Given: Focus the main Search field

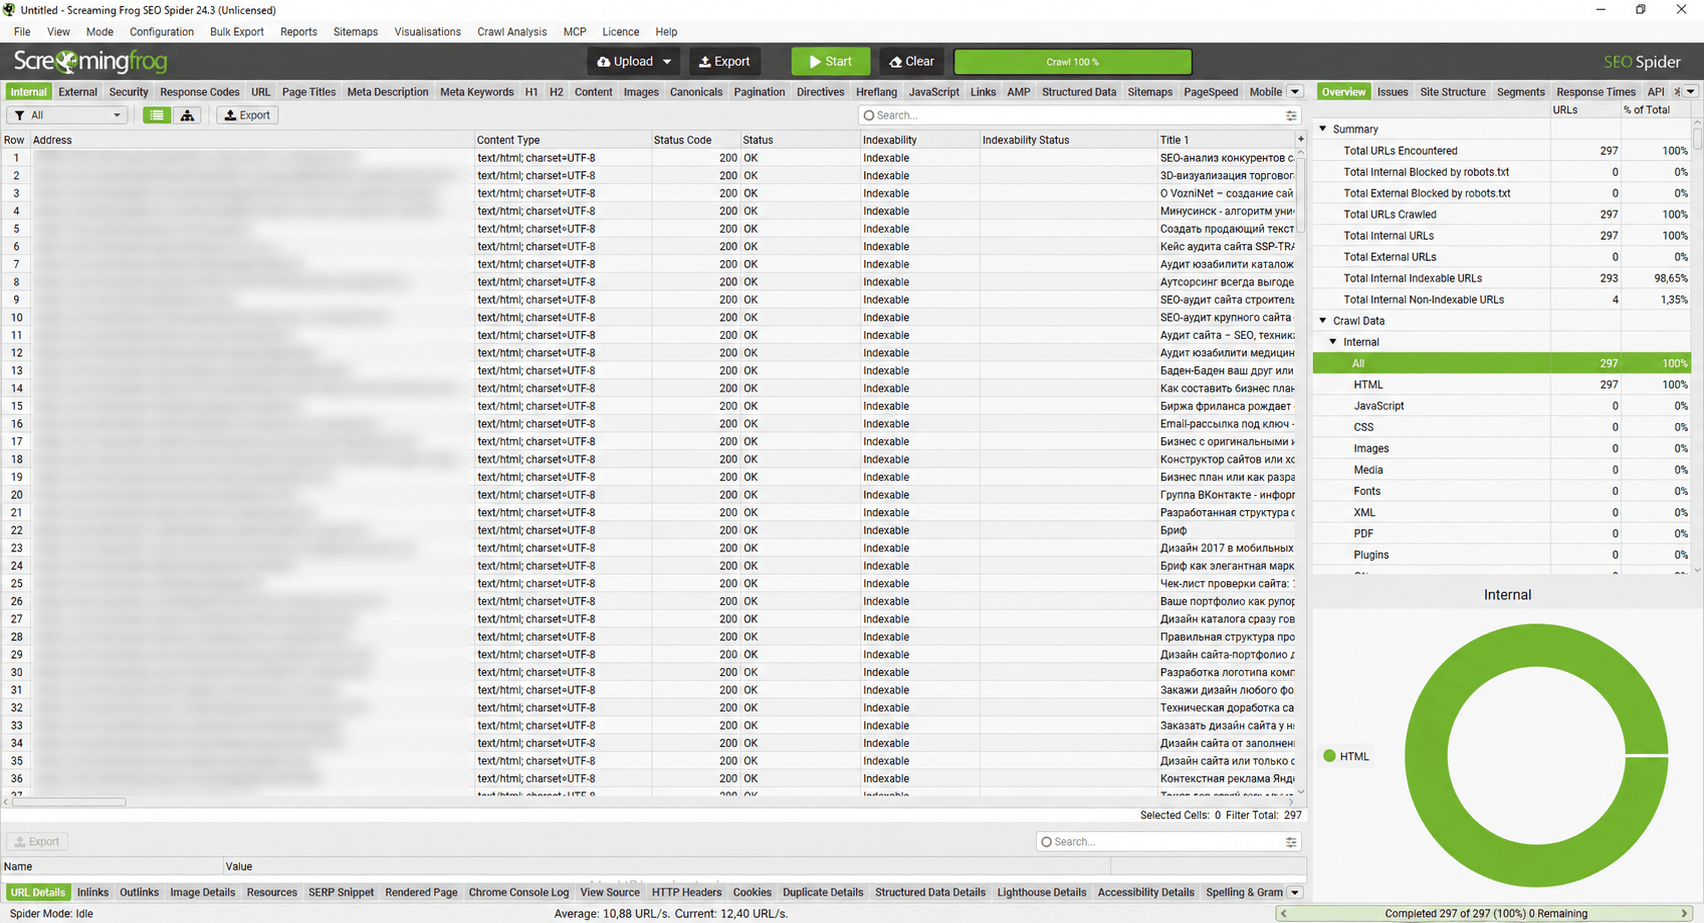Looking at the screenshot, I should coord(1079,115).
